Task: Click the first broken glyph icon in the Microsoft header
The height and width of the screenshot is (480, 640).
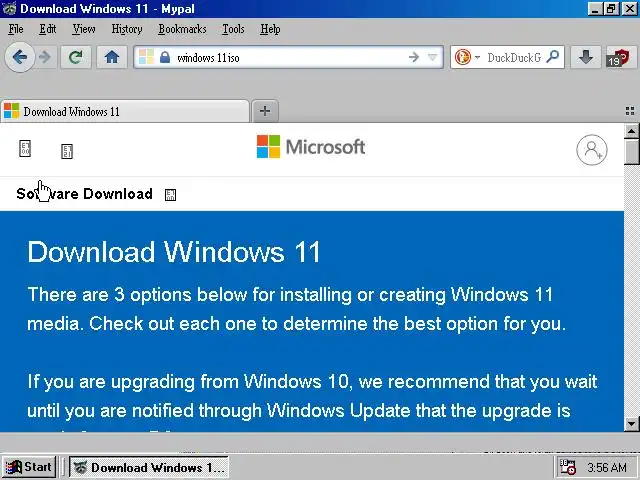Action: point(25,148)
